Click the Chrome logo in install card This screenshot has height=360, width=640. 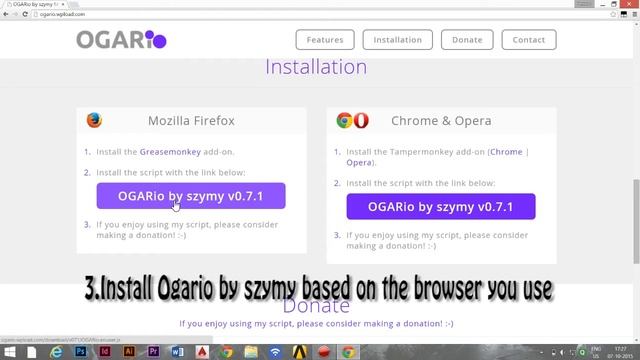click(x=344, y=120)
